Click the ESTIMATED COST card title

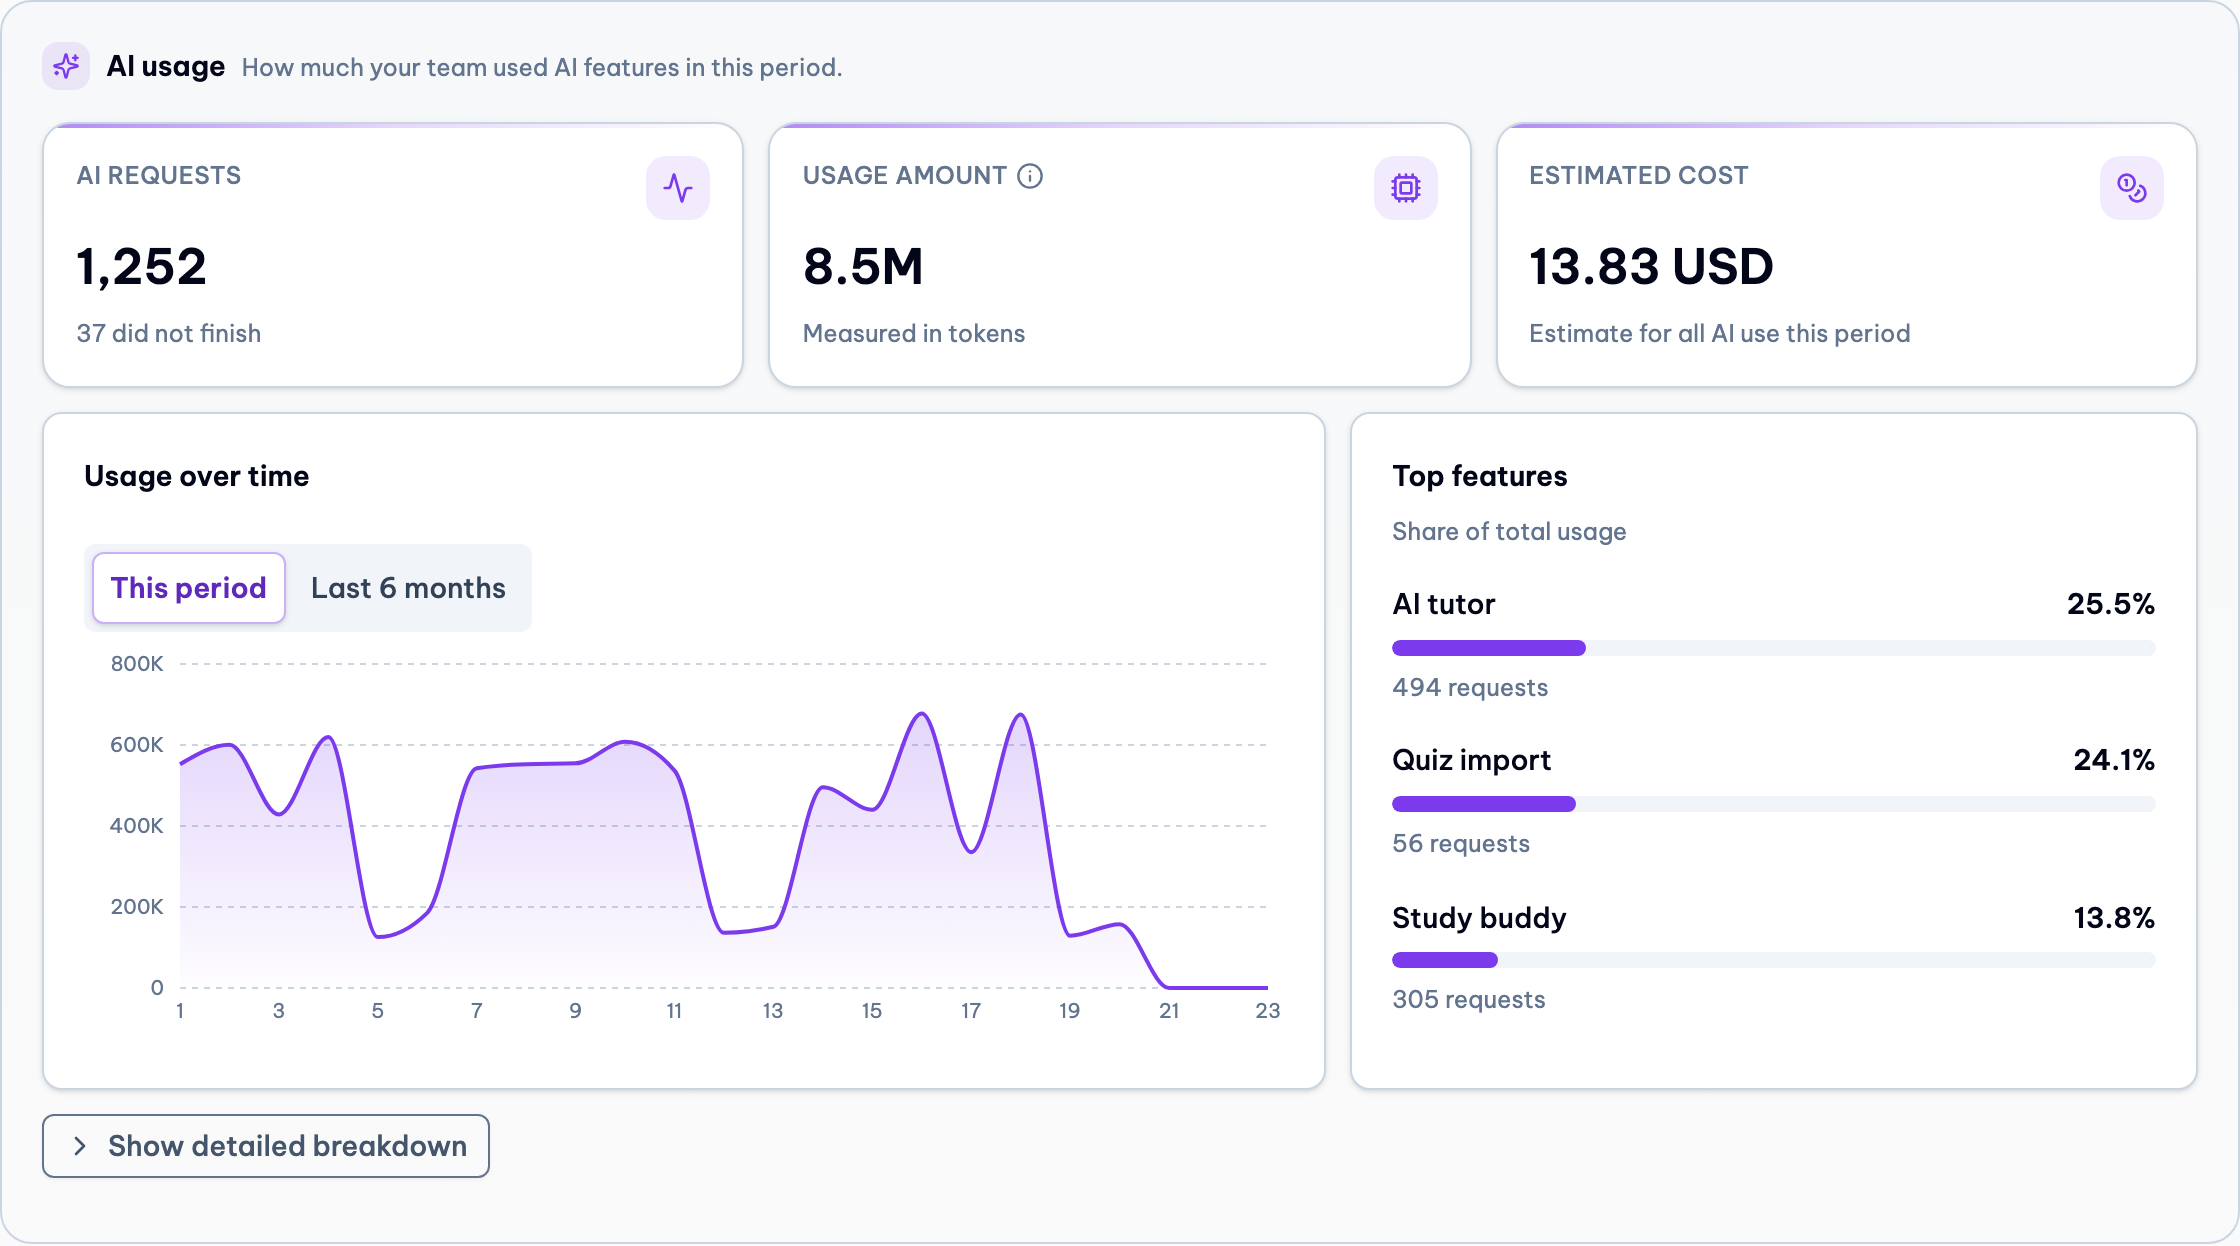(1639, 176)
